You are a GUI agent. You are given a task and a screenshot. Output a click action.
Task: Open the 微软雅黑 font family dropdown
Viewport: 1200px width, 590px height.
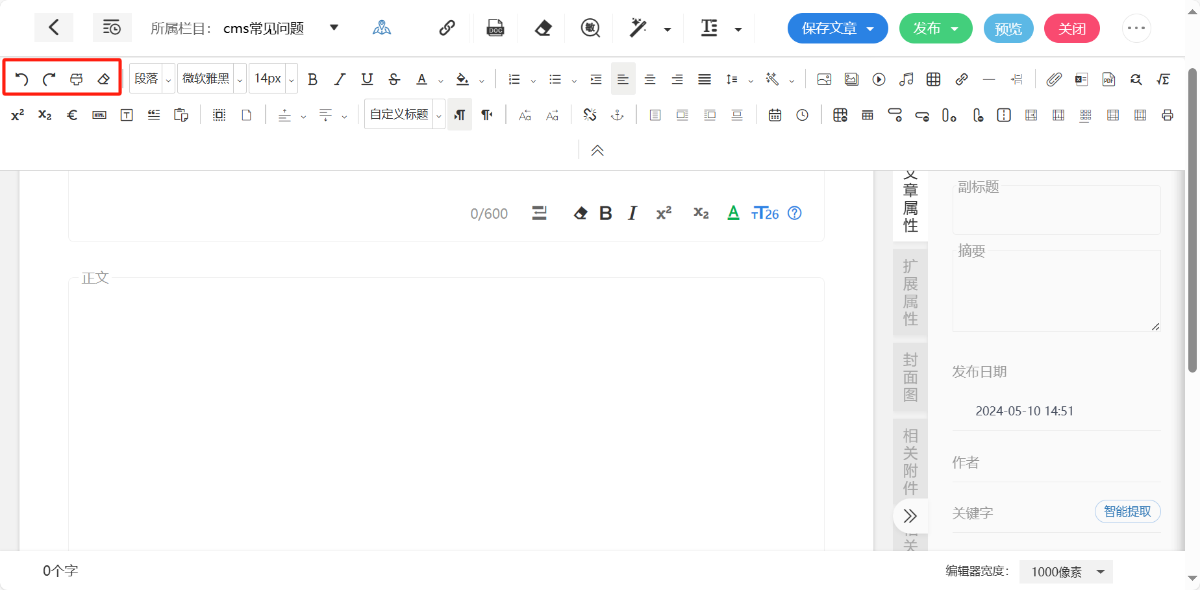211,79
